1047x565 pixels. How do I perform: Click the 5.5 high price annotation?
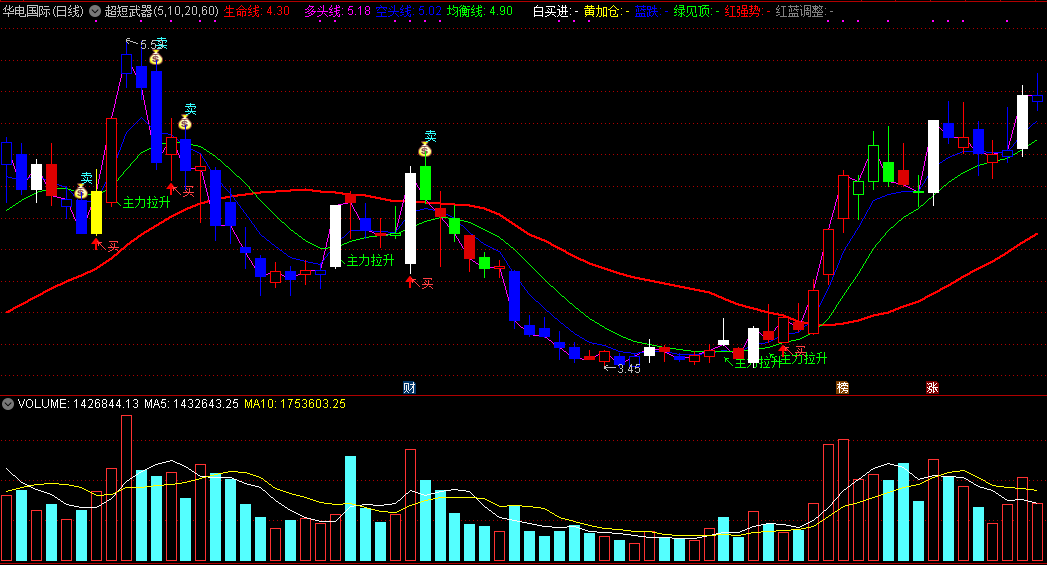(x=148, y=45)
